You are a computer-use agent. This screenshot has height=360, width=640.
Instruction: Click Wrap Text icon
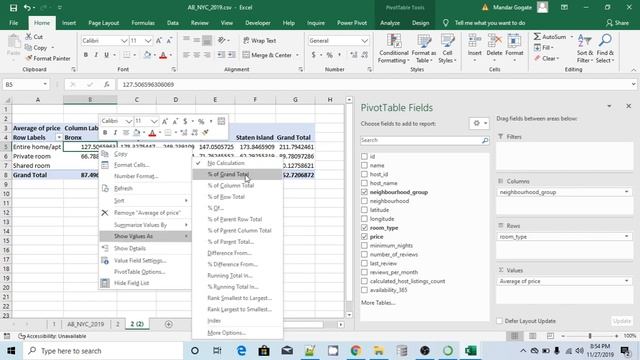pyautogui.click(x=246, y=40)
